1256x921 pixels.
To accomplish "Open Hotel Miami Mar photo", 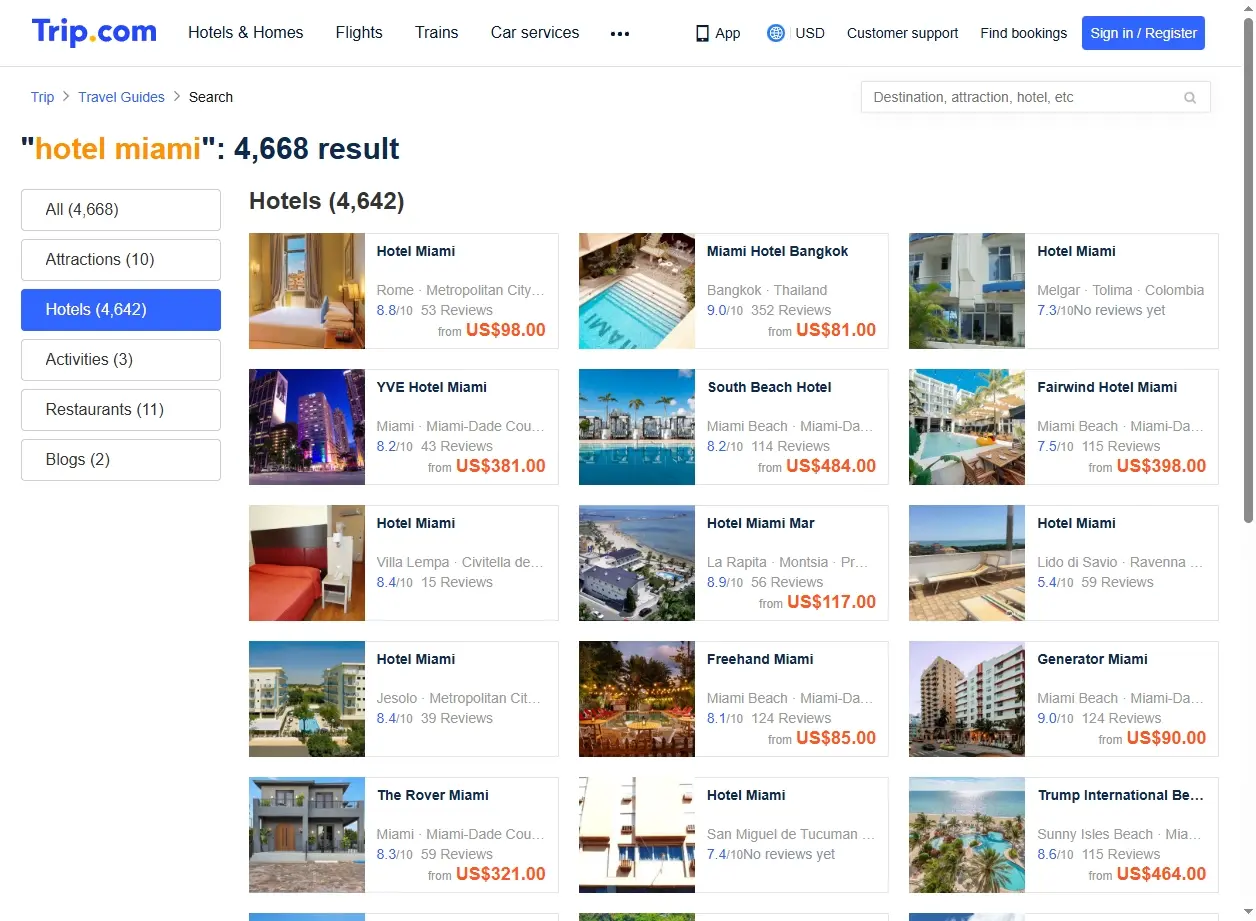I will coord(637,563).
